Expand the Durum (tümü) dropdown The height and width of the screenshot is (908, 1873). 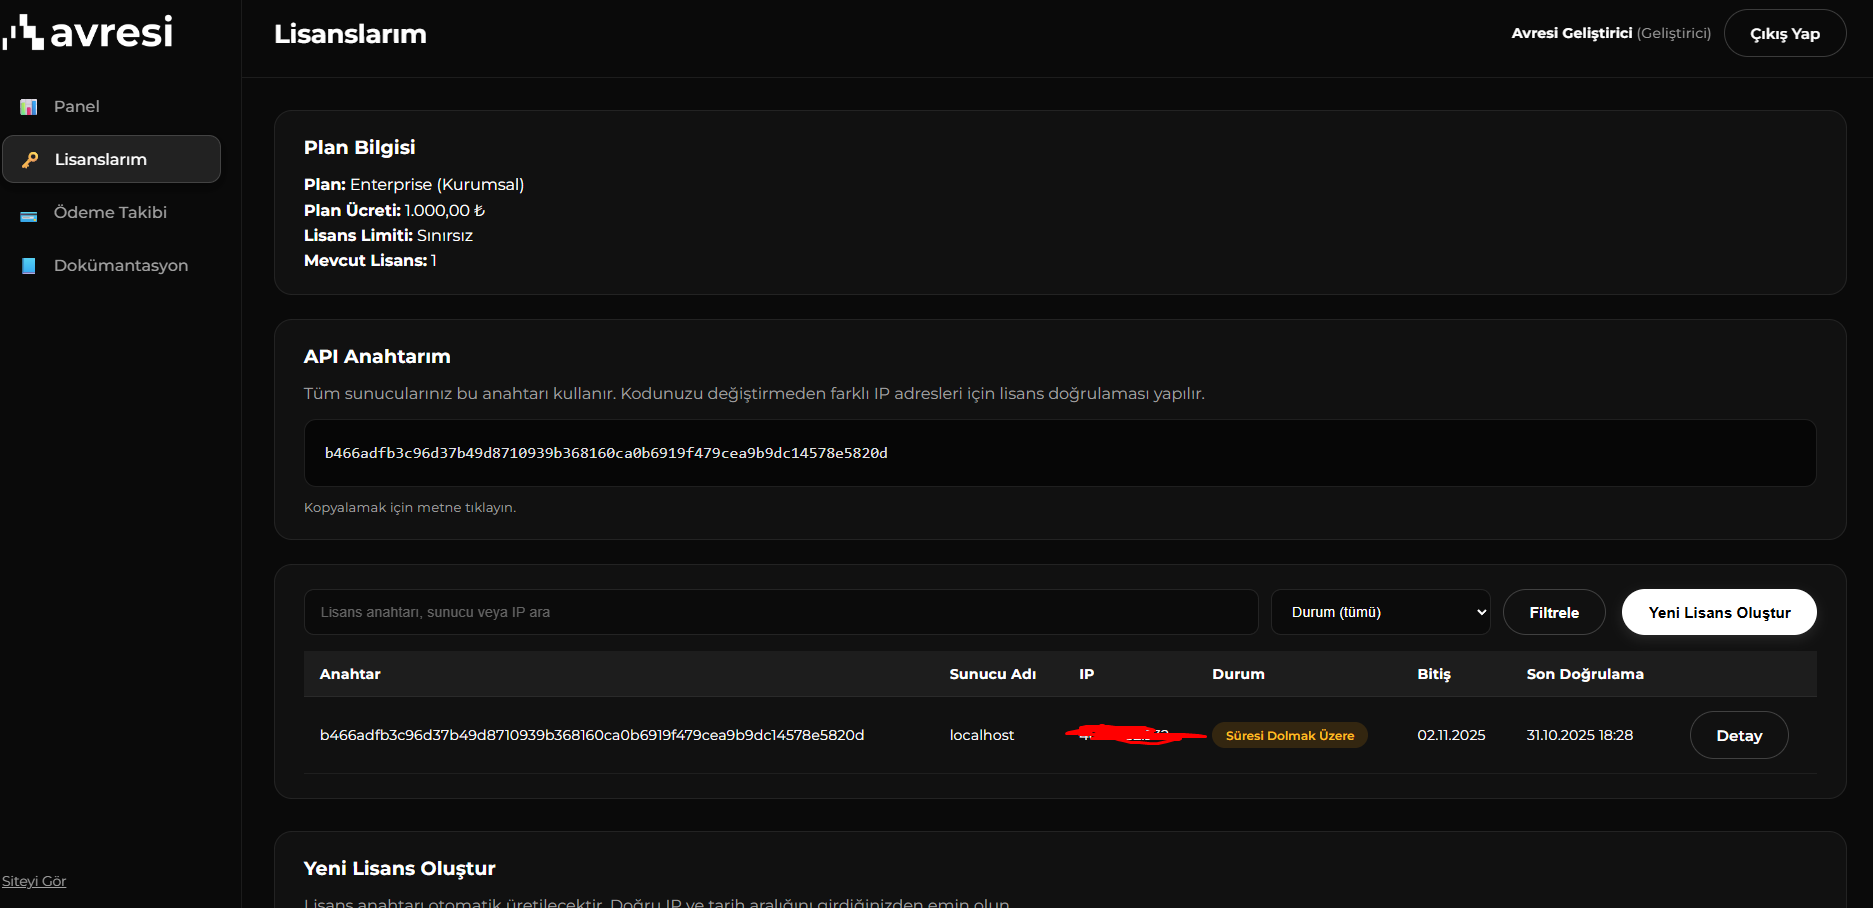coord(1380,612)
